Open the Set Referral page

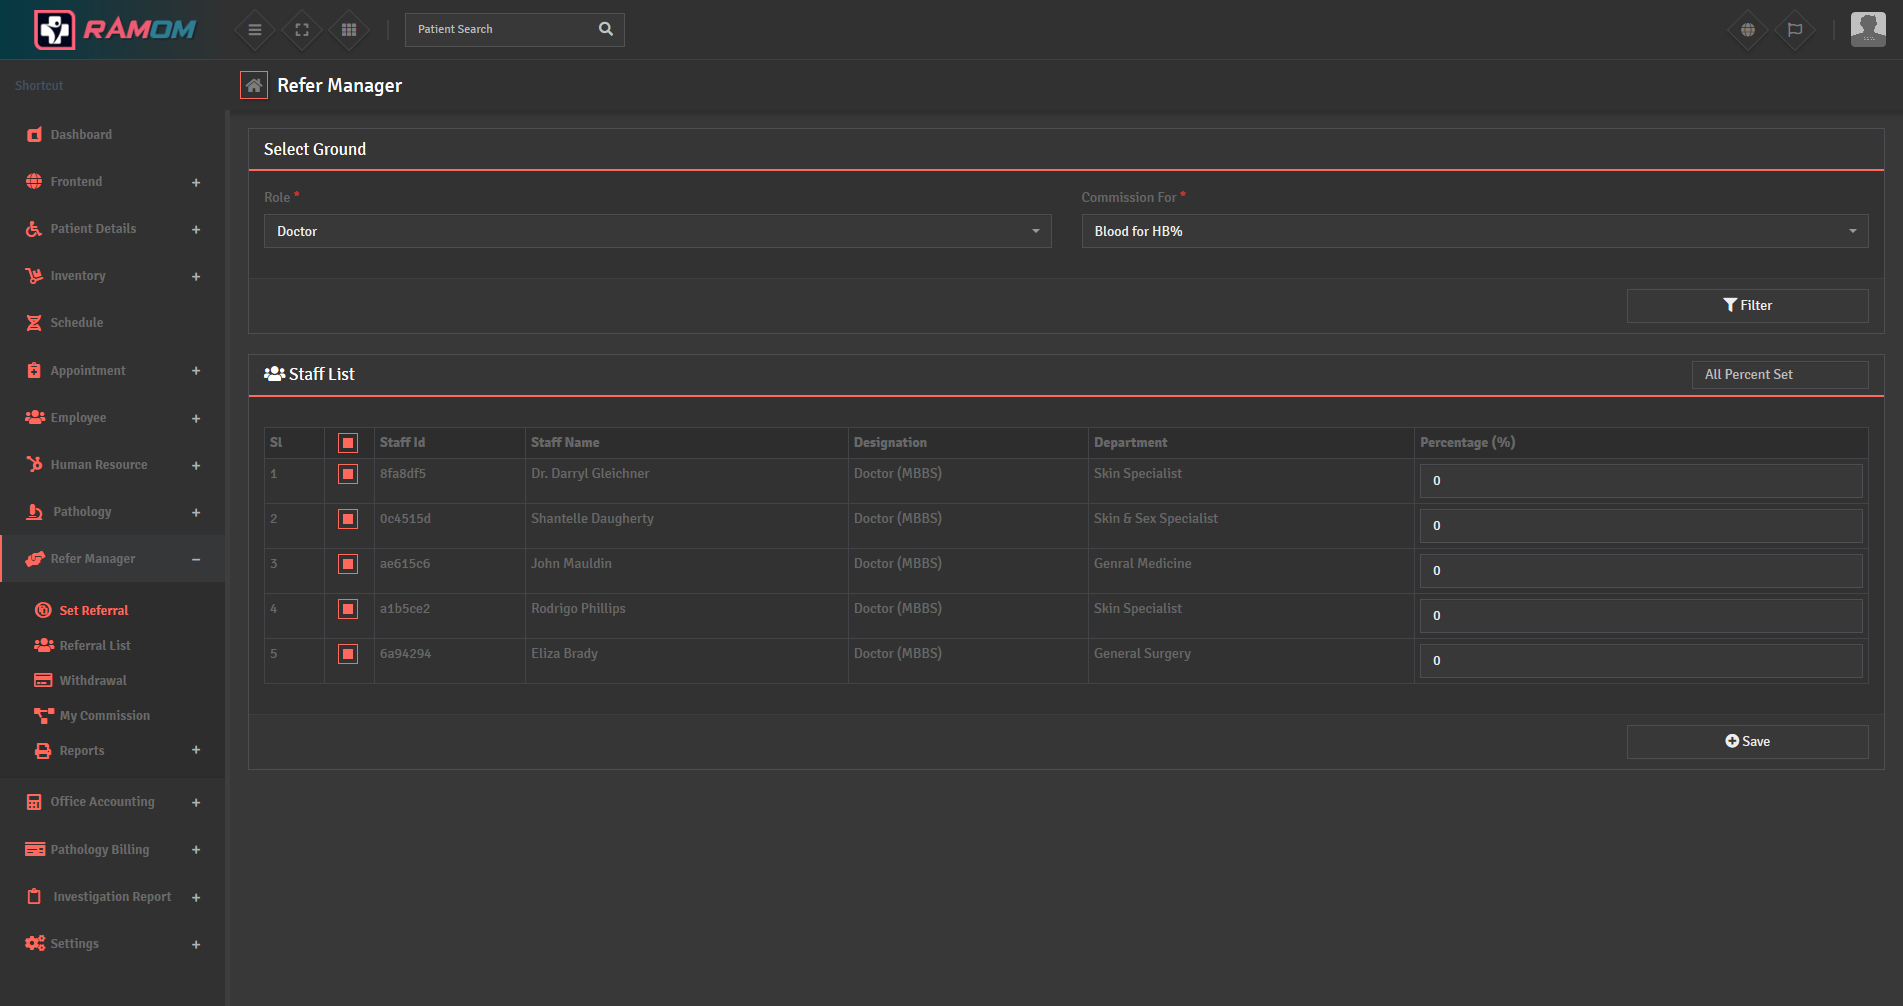click(94, 610)
